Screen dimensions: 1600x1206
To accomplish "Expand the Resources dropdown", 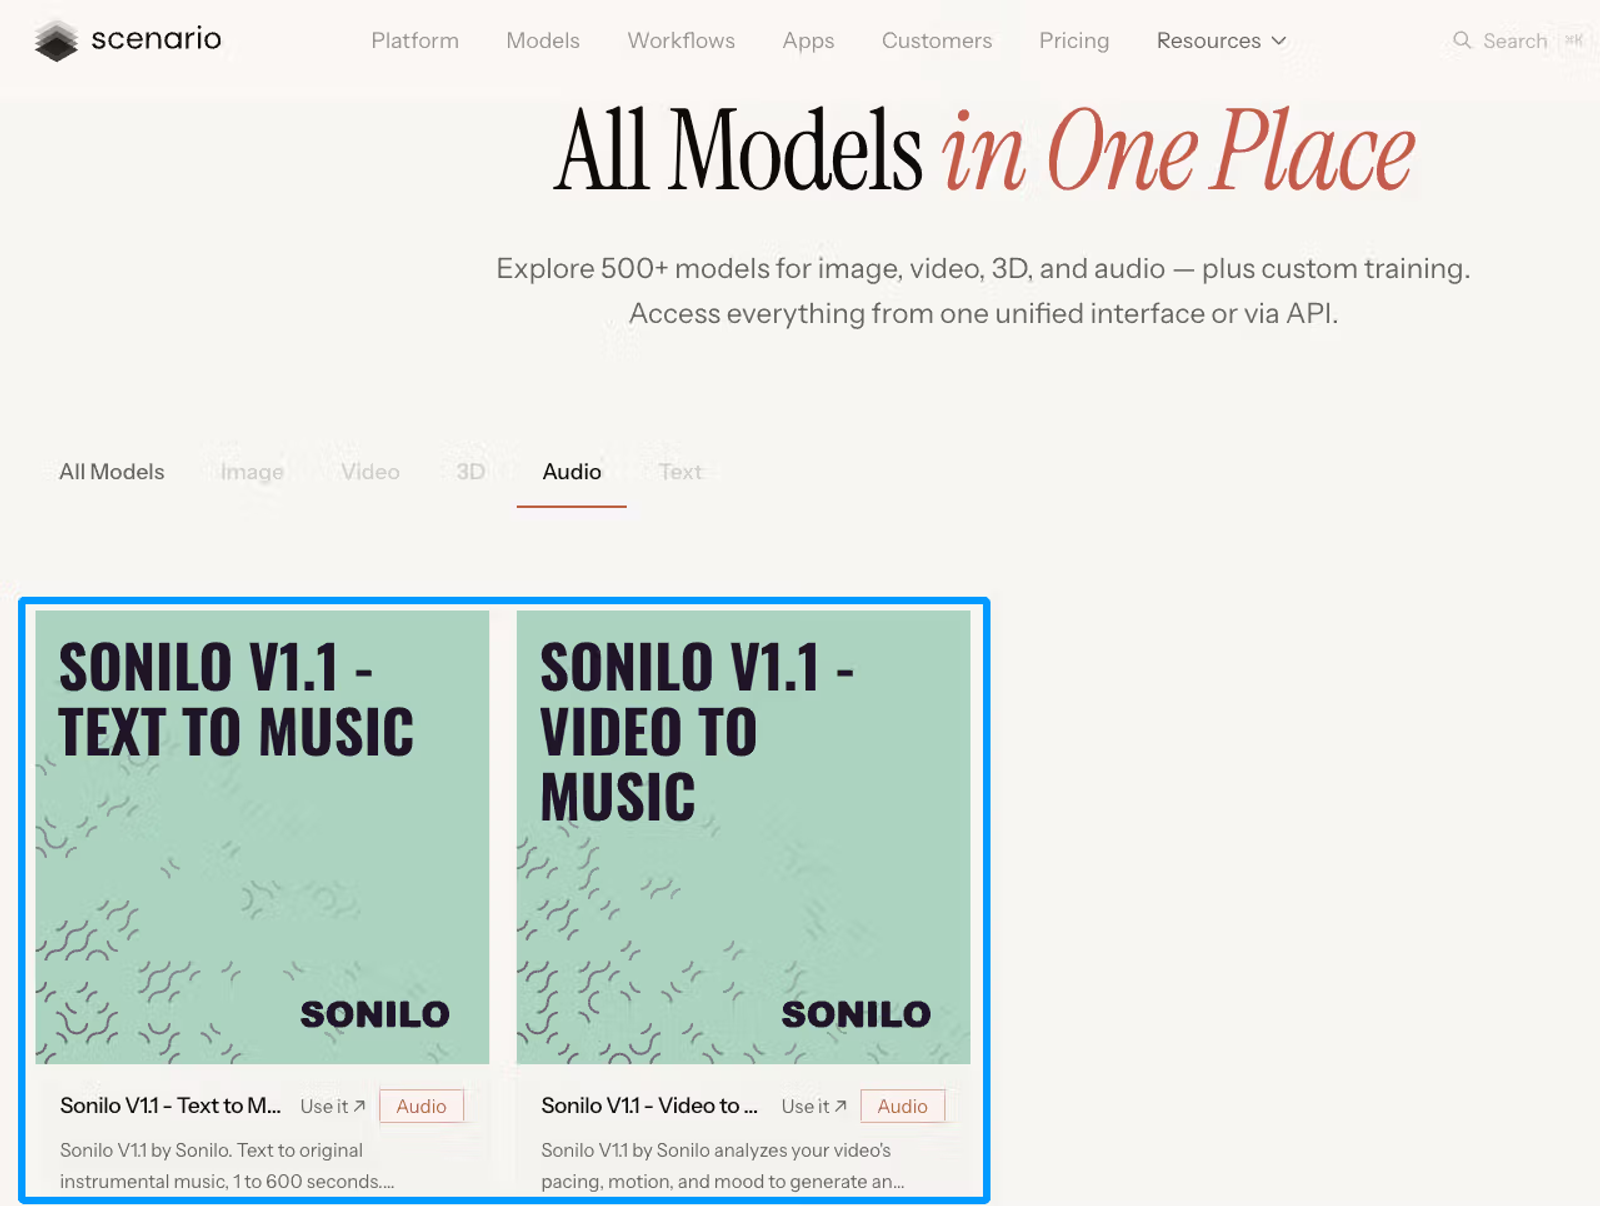I will (1221, 41).
